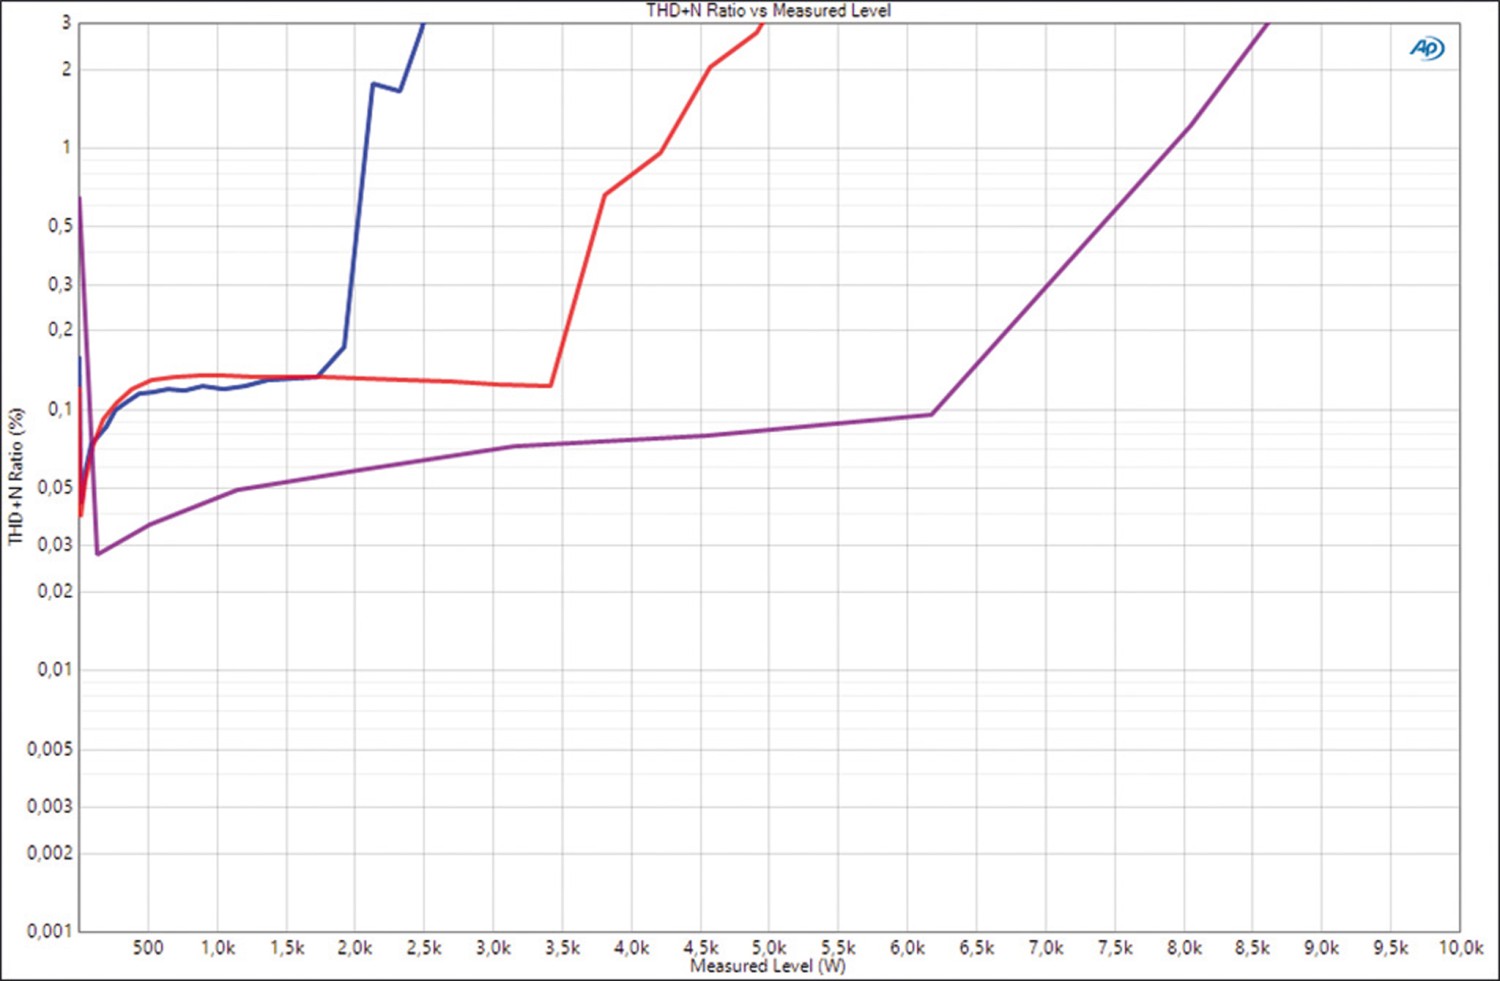Viewport: 1500px width, 981px height.
Task: Click the 0,1 tick label on Y-axis
Action: click(59, 409)
